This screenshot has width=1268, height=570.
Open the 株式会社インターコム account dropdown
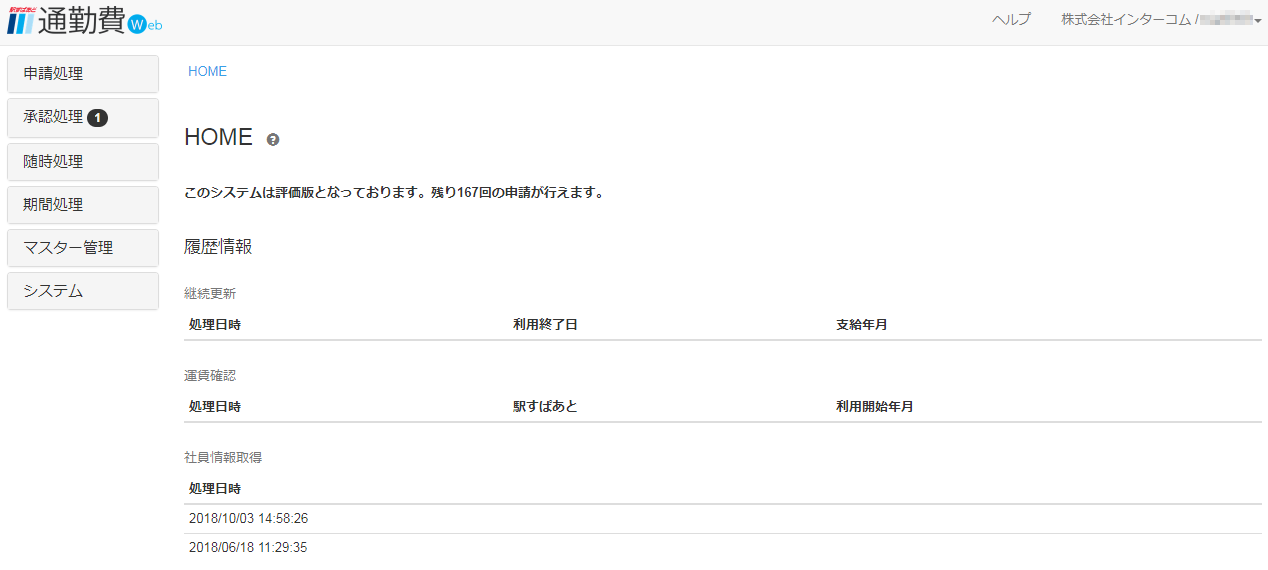point(1160,20)
